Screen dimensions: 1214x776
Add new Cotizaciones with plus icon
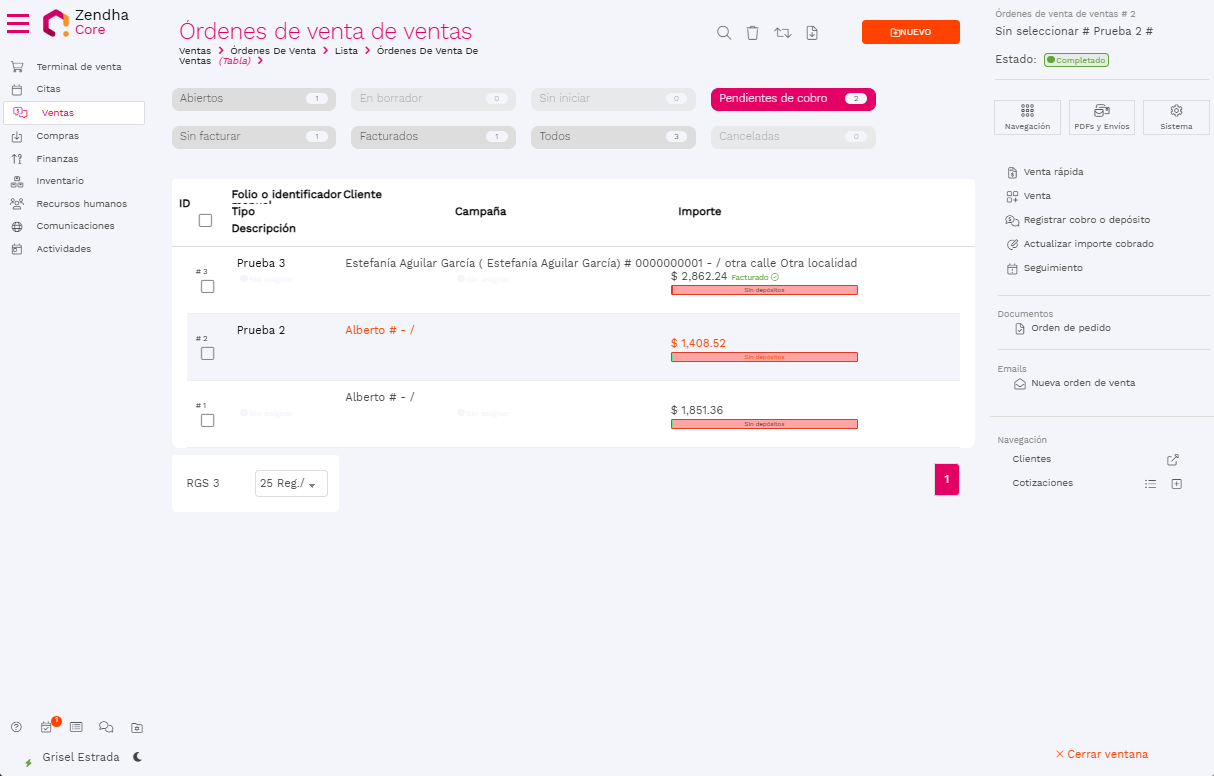pyautogui.click(x=1177, y=484)
